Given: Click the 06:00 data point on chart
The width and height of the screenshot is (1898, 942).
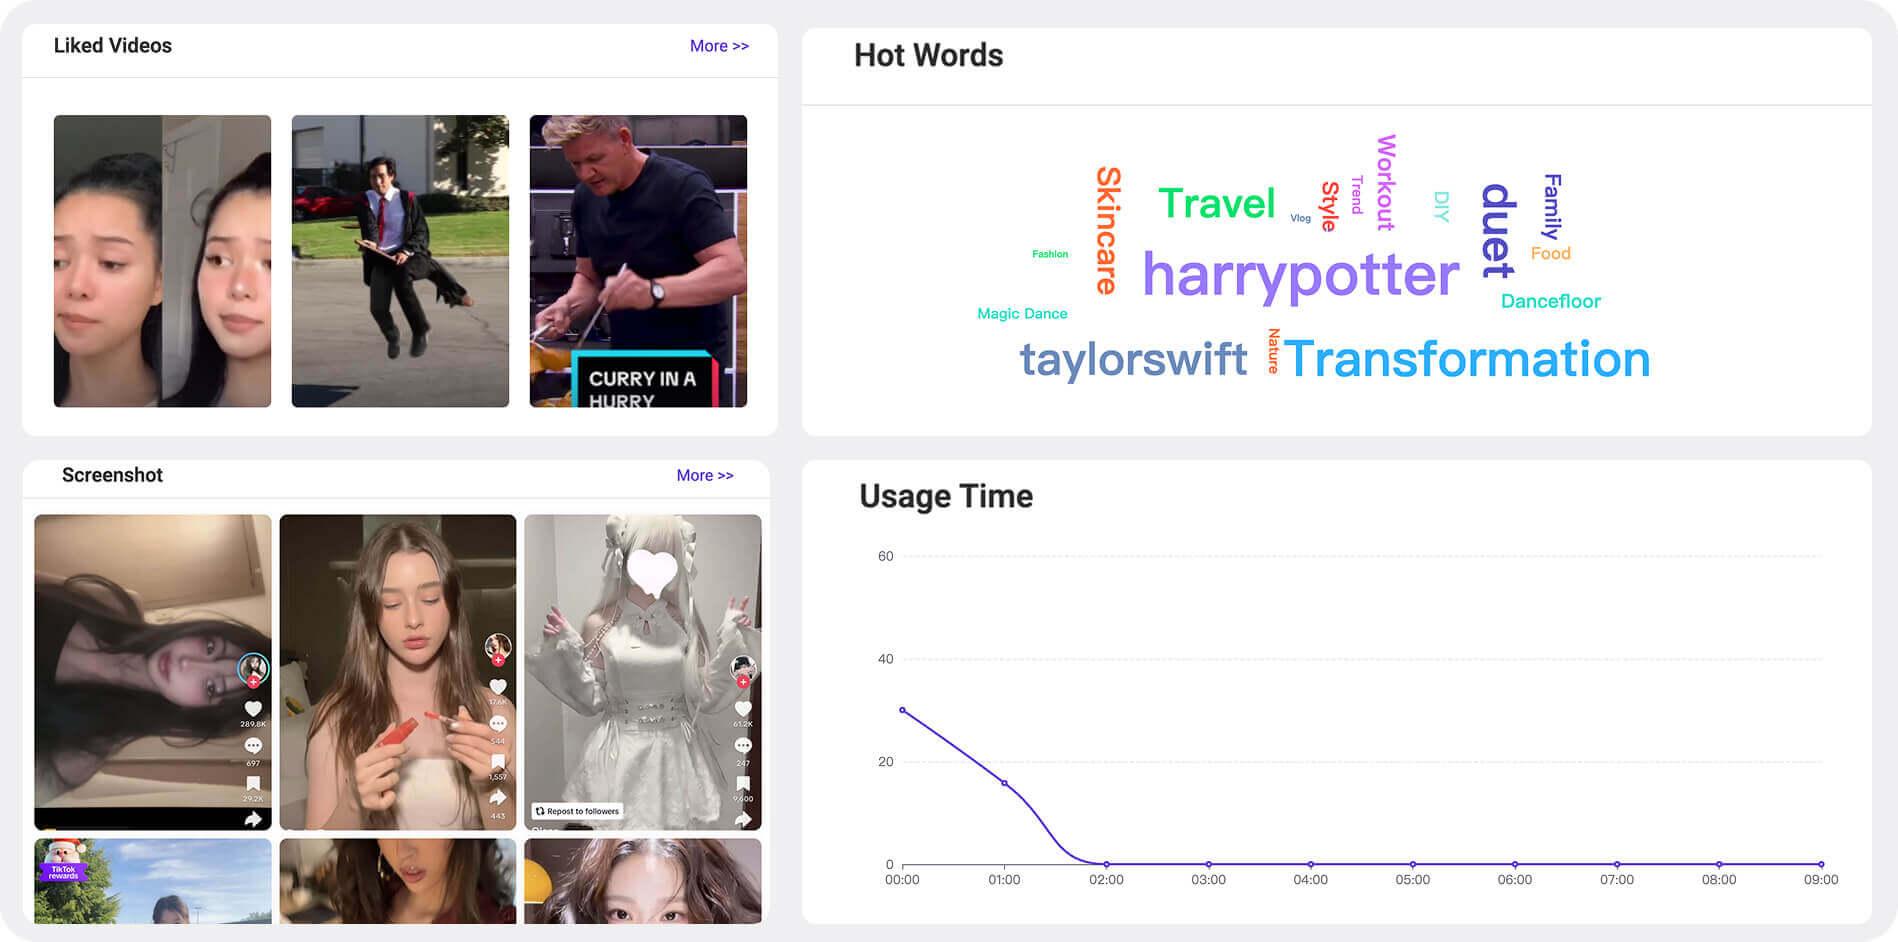Looking at the screenshot, I should click(x=1514, y=864).
